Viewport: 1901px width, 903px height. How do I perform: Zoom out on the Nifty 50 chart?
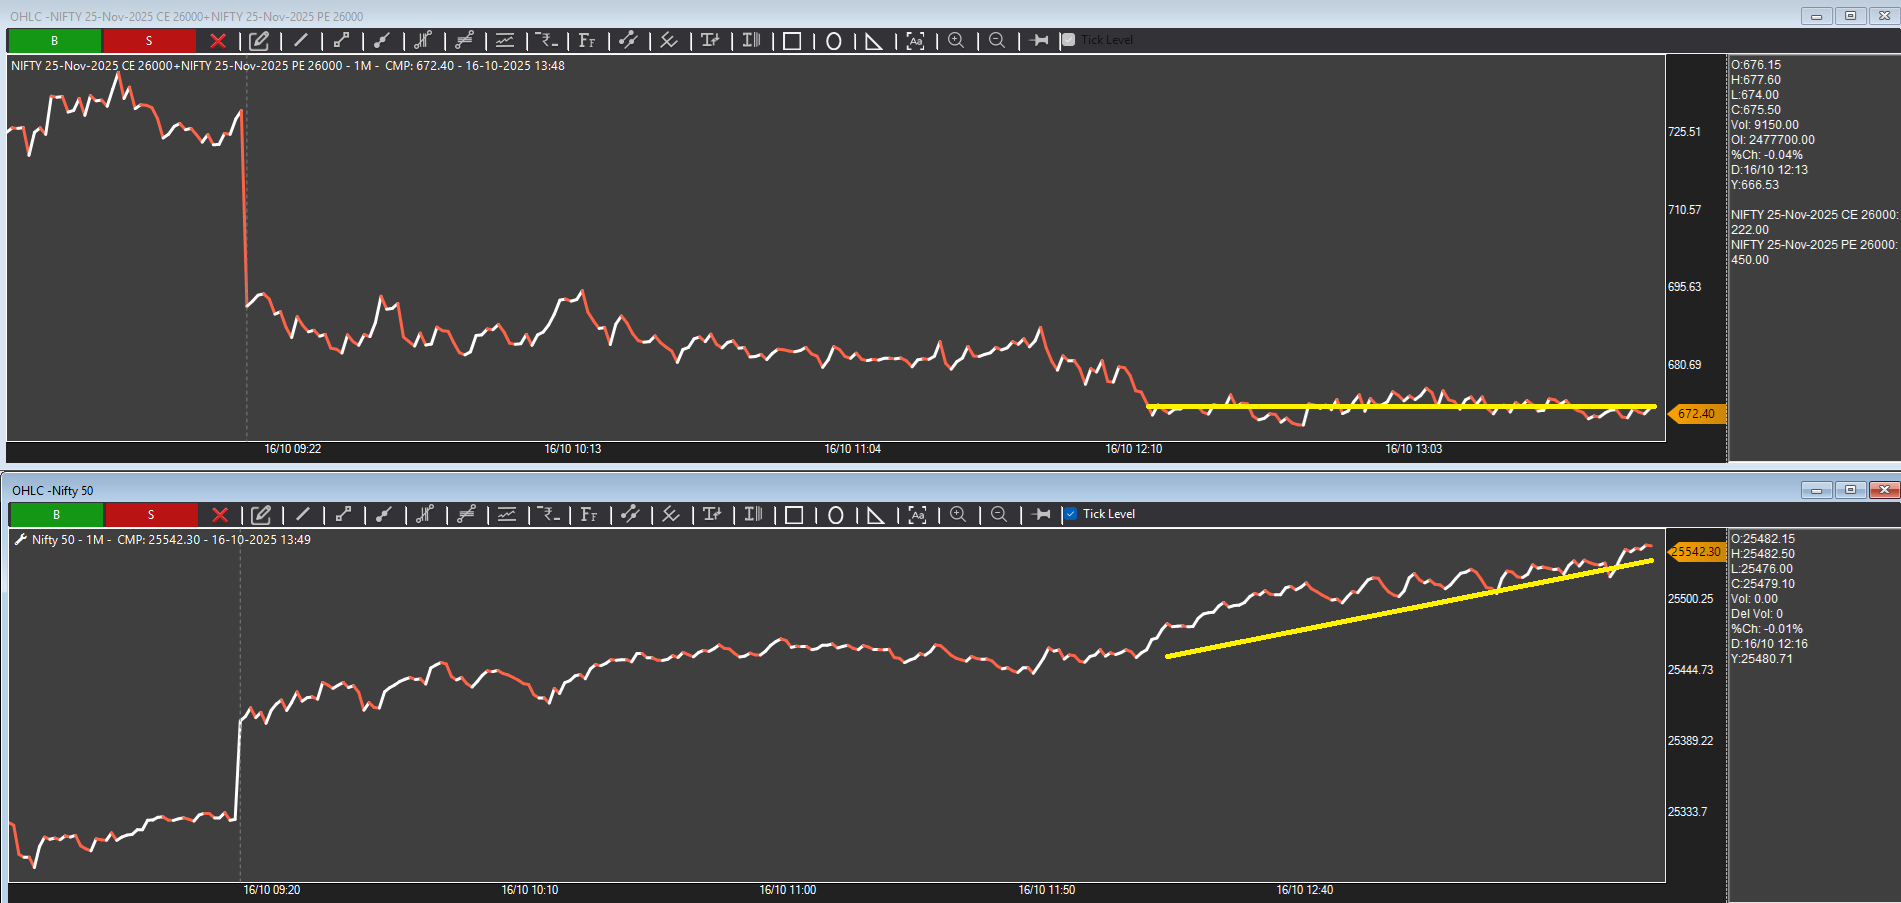coord(999,515)
